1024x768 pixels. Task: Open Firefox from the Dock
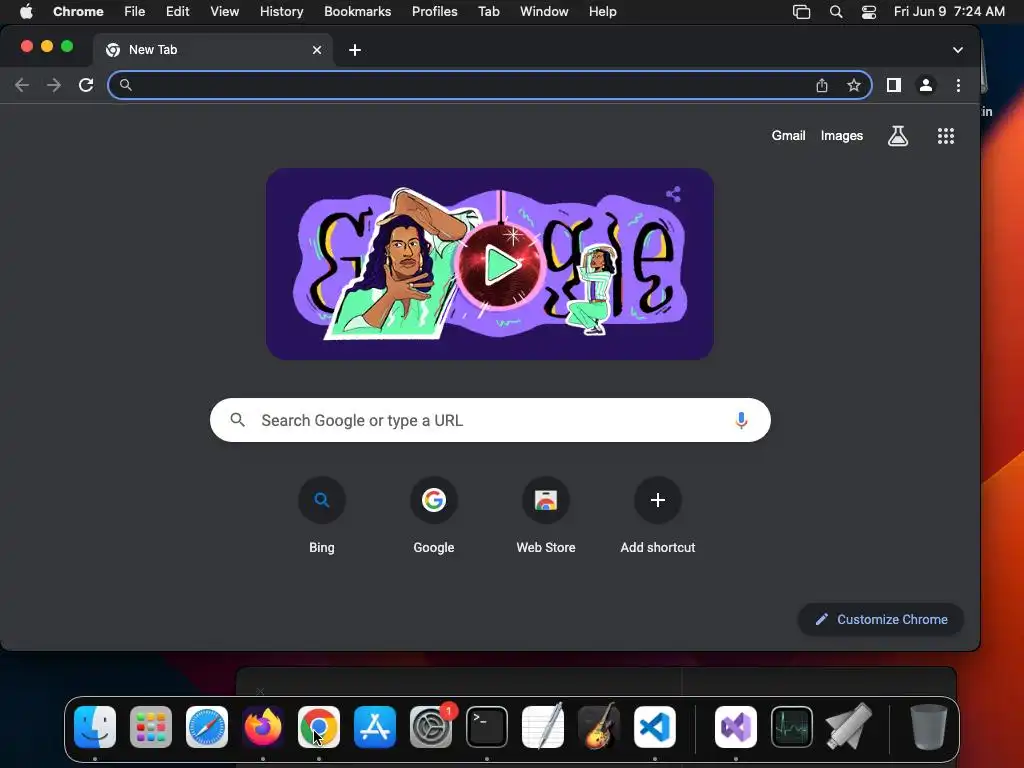263,726
